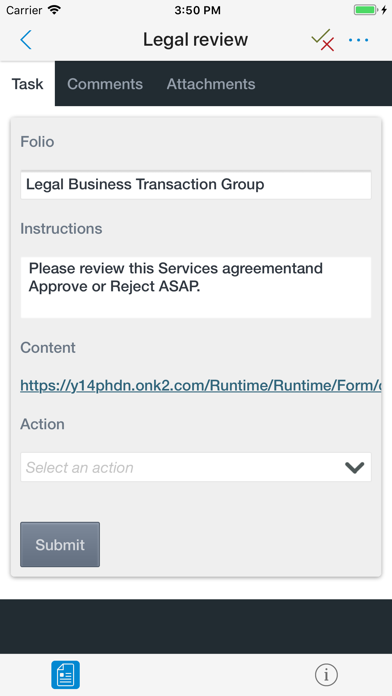
Task: Submit the legal review form
Action: point(60,544)
